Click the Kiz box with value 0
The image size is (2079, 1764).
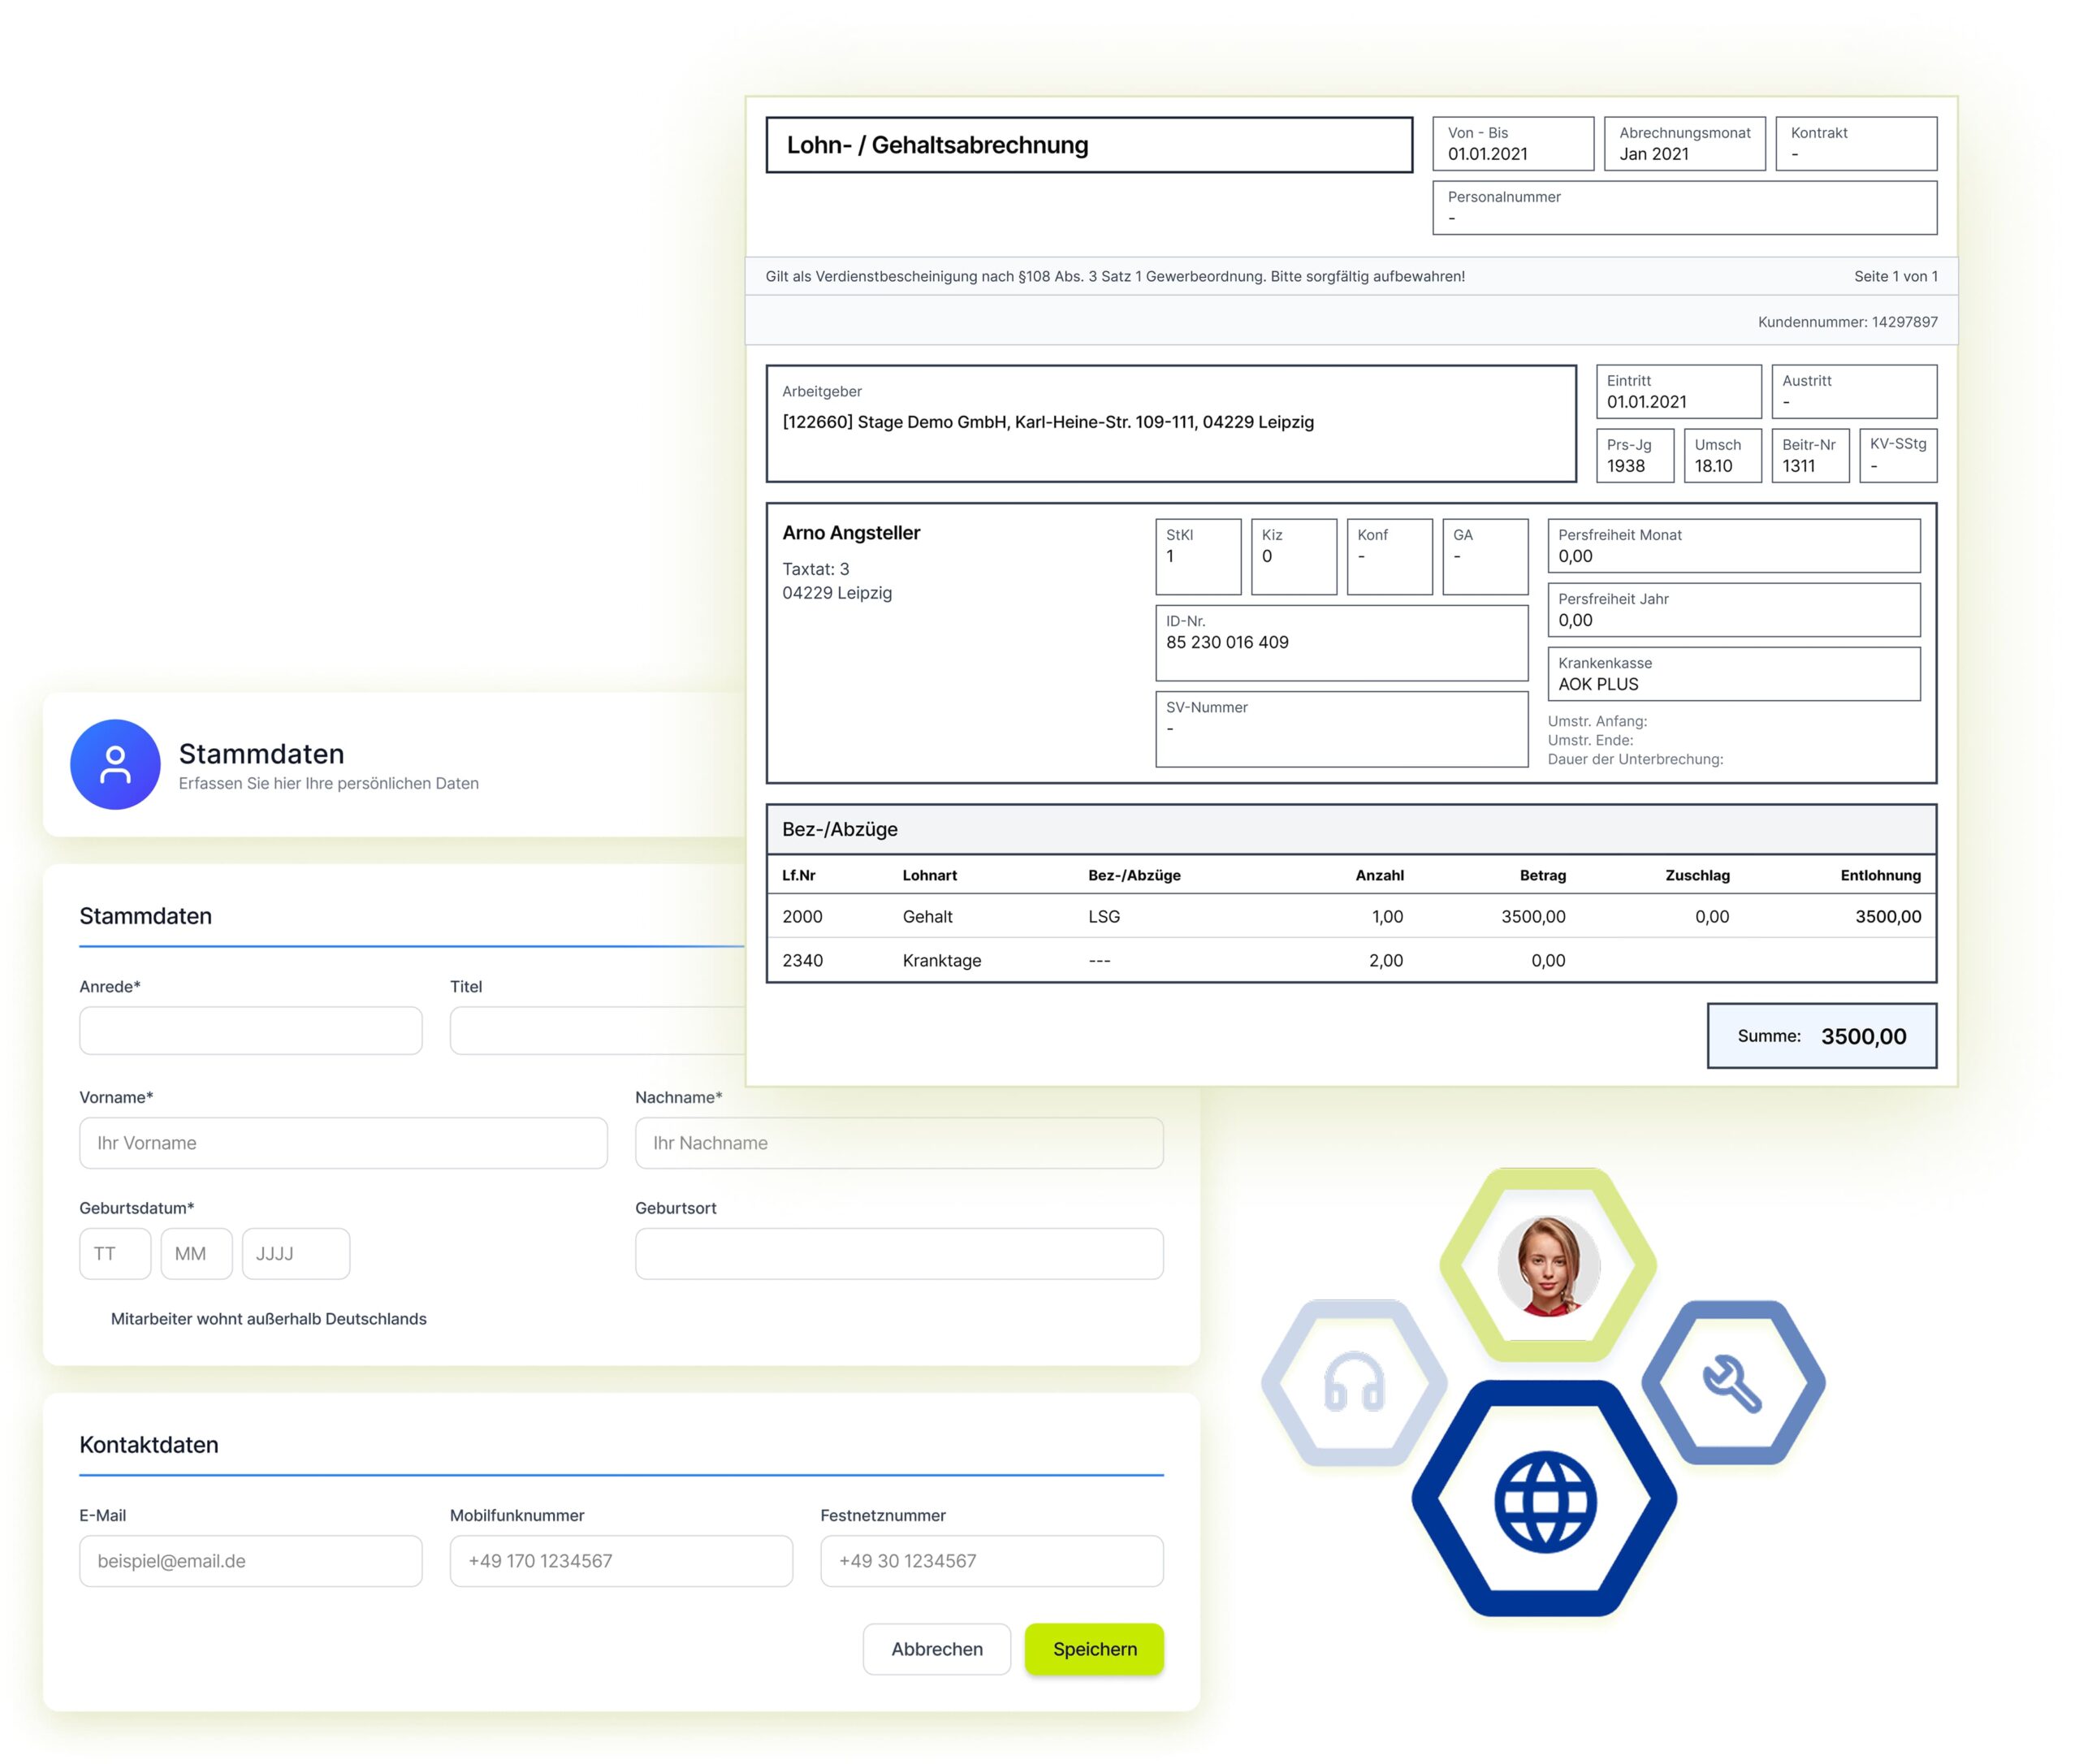(x=1294, y=557)
